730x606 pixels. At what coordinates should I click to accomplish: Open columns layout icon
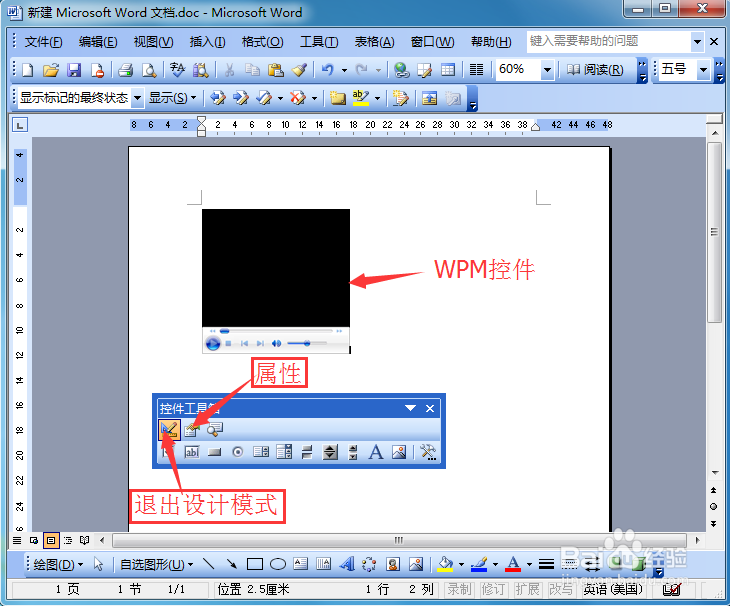(x=476, y=70)
